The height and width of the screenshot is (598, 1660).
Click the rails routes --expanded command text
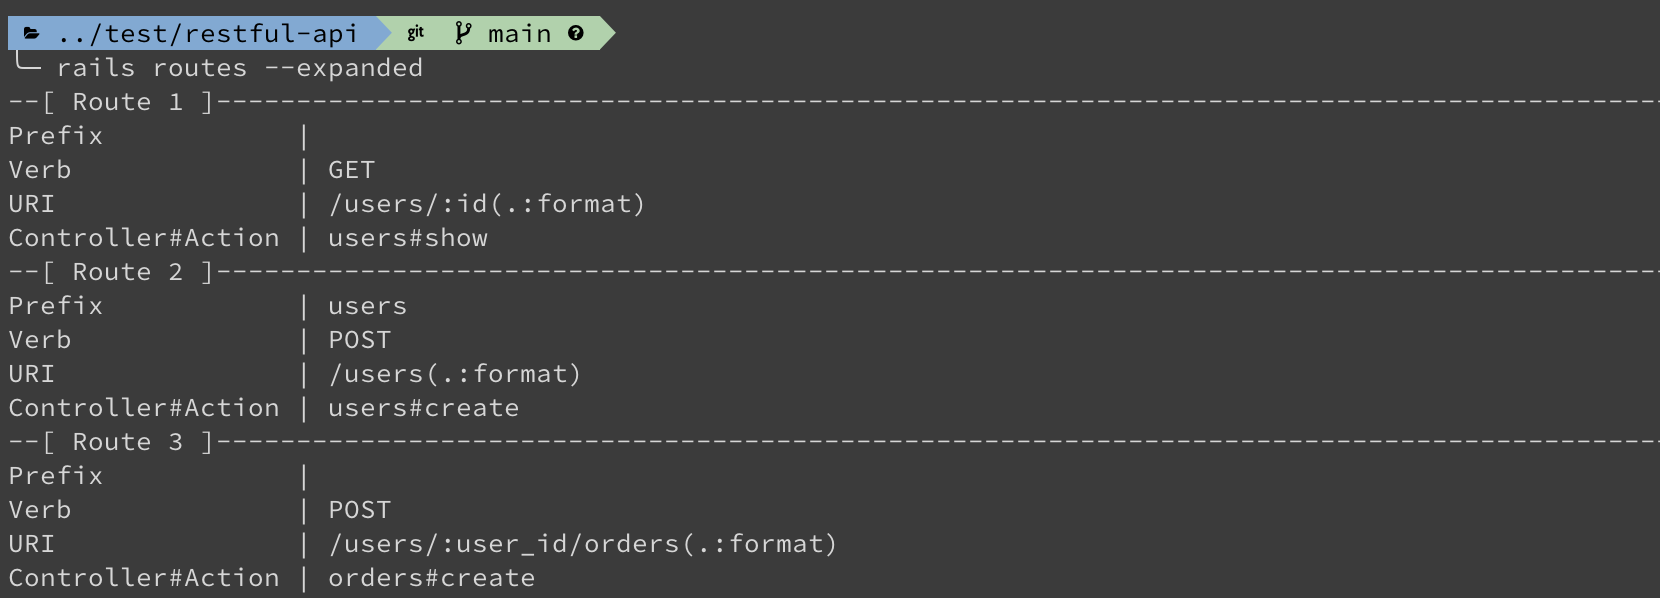click(x=240, y=68)
